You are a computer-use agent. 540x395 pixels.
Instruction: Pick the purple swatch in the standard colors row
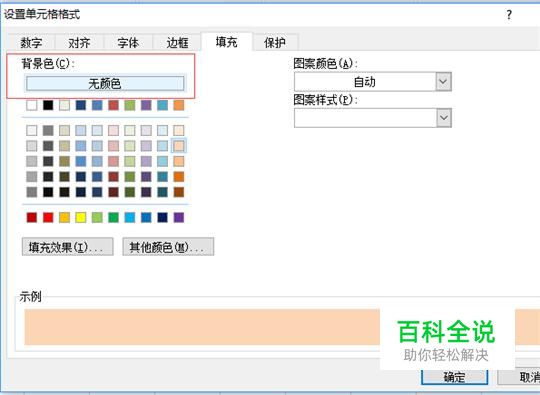(x=179, y=217)
